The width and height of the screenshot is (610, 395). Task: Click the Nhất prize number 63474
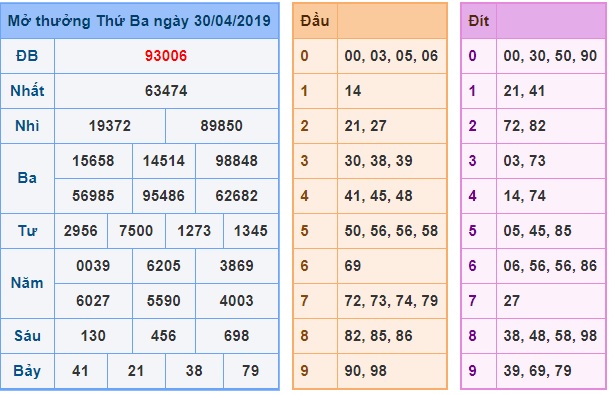point(166,91)
